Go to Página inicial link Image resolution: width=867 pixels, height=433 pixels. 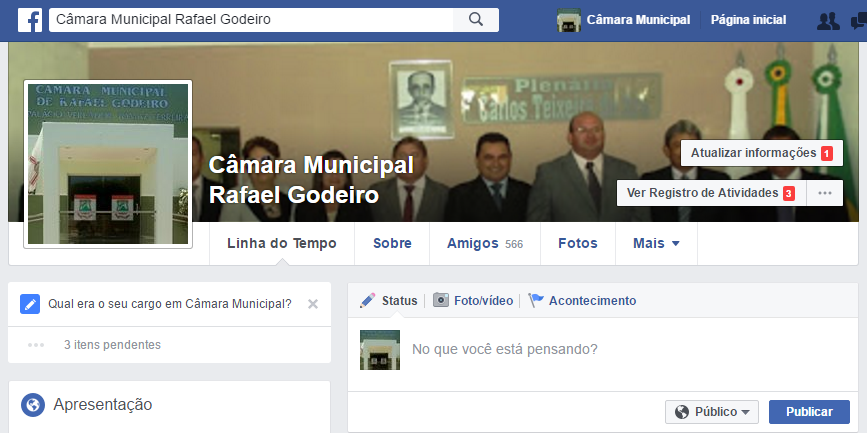pos(748,20)
